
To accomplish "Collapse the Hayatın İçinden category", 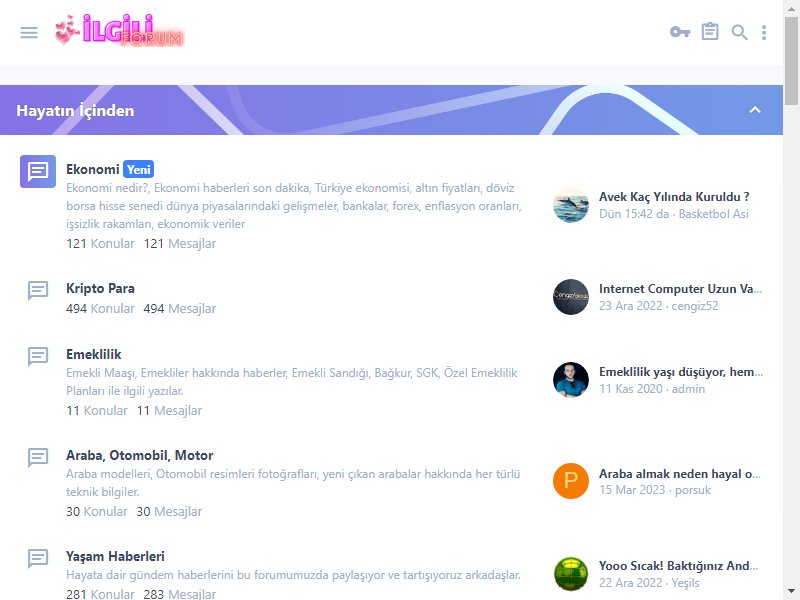I will [755, 110].
